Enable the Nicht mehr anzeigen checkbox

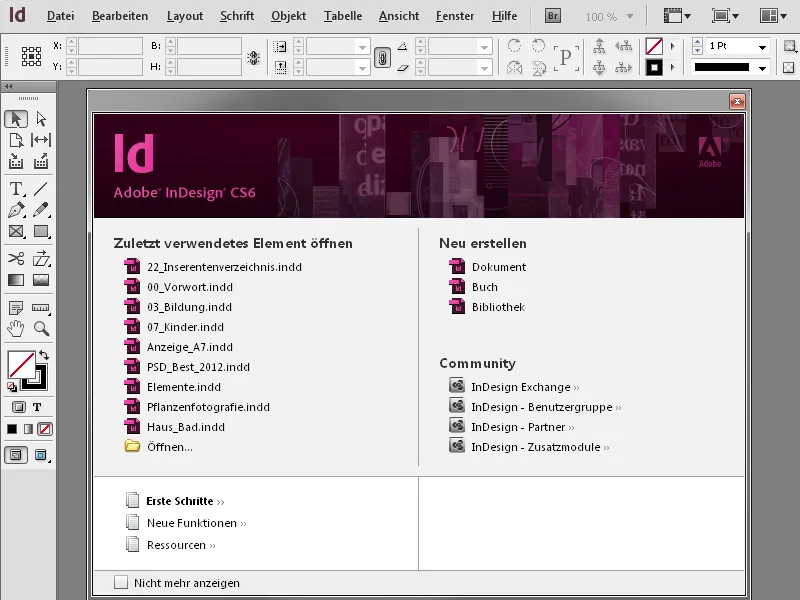(122, 581)
